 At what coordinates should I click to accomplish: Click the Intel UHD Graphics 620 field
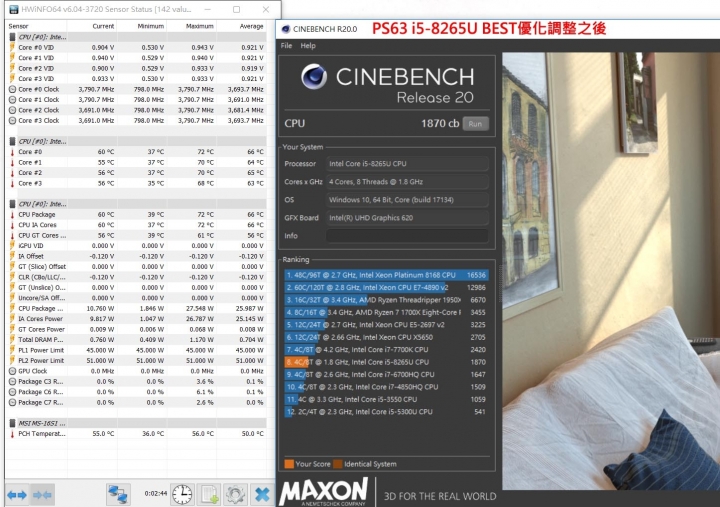coord(407,218)
